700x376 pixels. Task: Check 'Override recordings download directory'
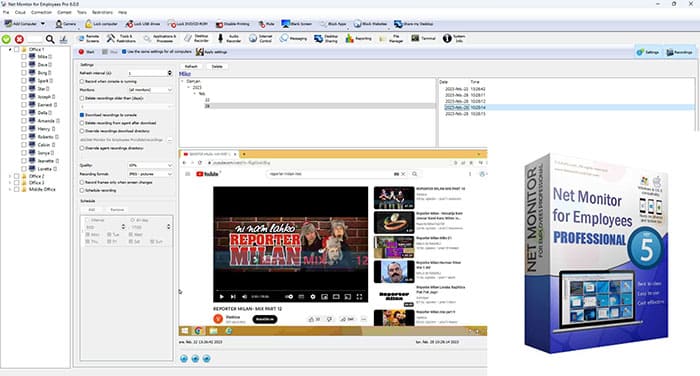[x=82, y=131]
